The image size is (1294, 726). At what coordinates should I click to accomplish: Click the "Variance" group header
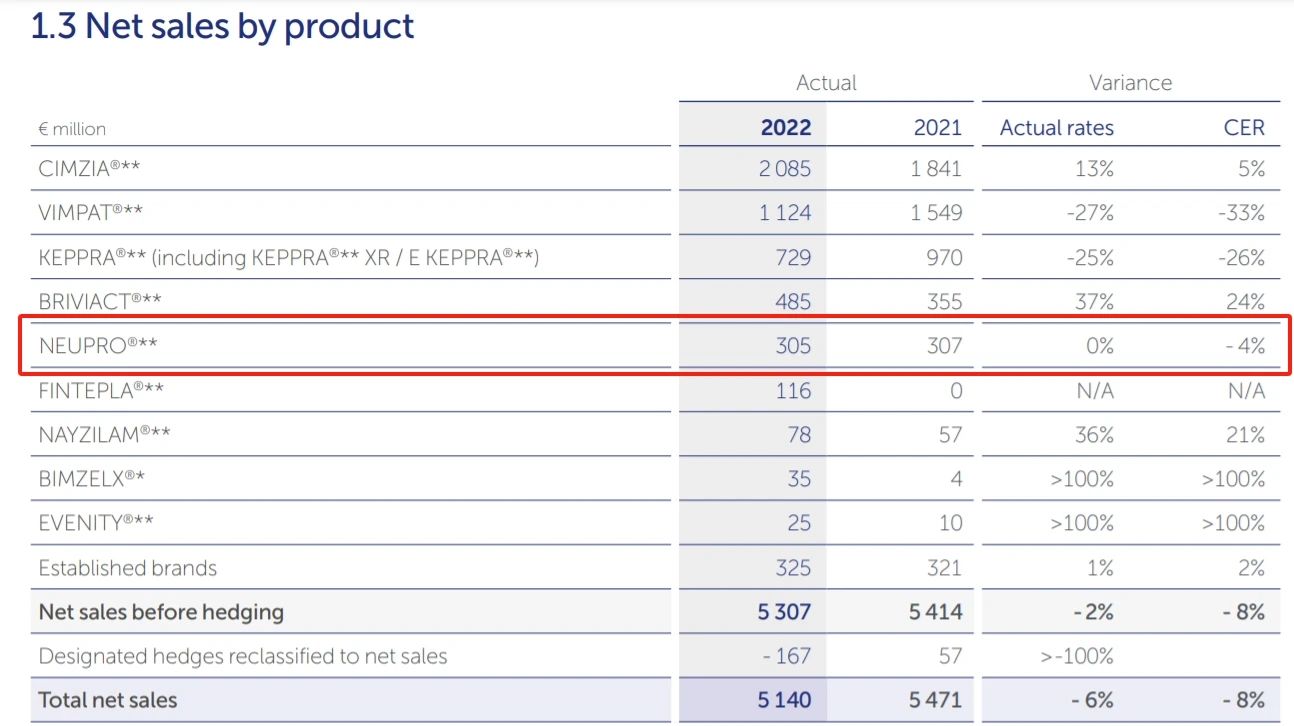coord(1130,83)
